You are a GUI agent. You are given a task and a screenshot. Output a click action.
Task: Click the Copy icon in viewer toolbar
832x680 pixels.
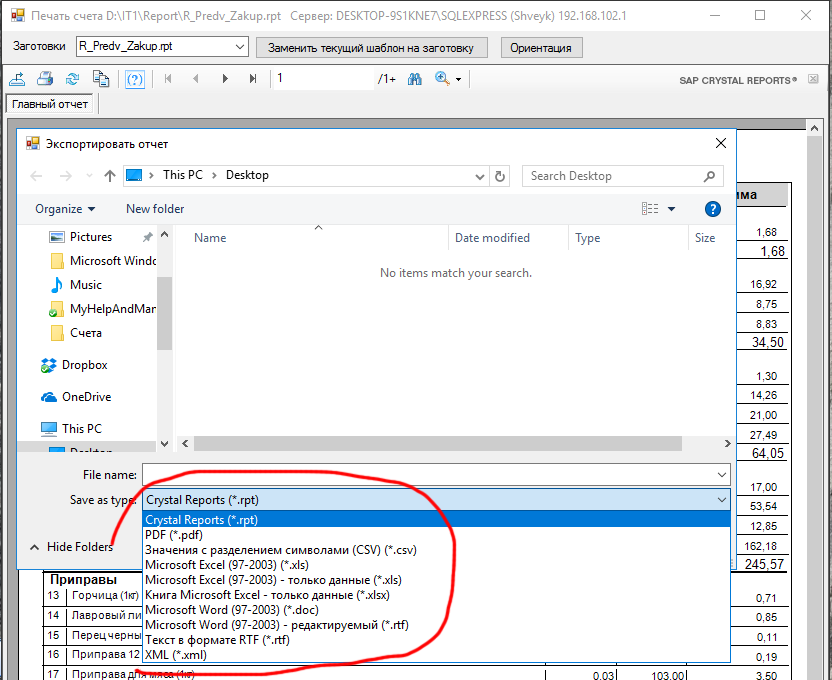tap(101, 79)
